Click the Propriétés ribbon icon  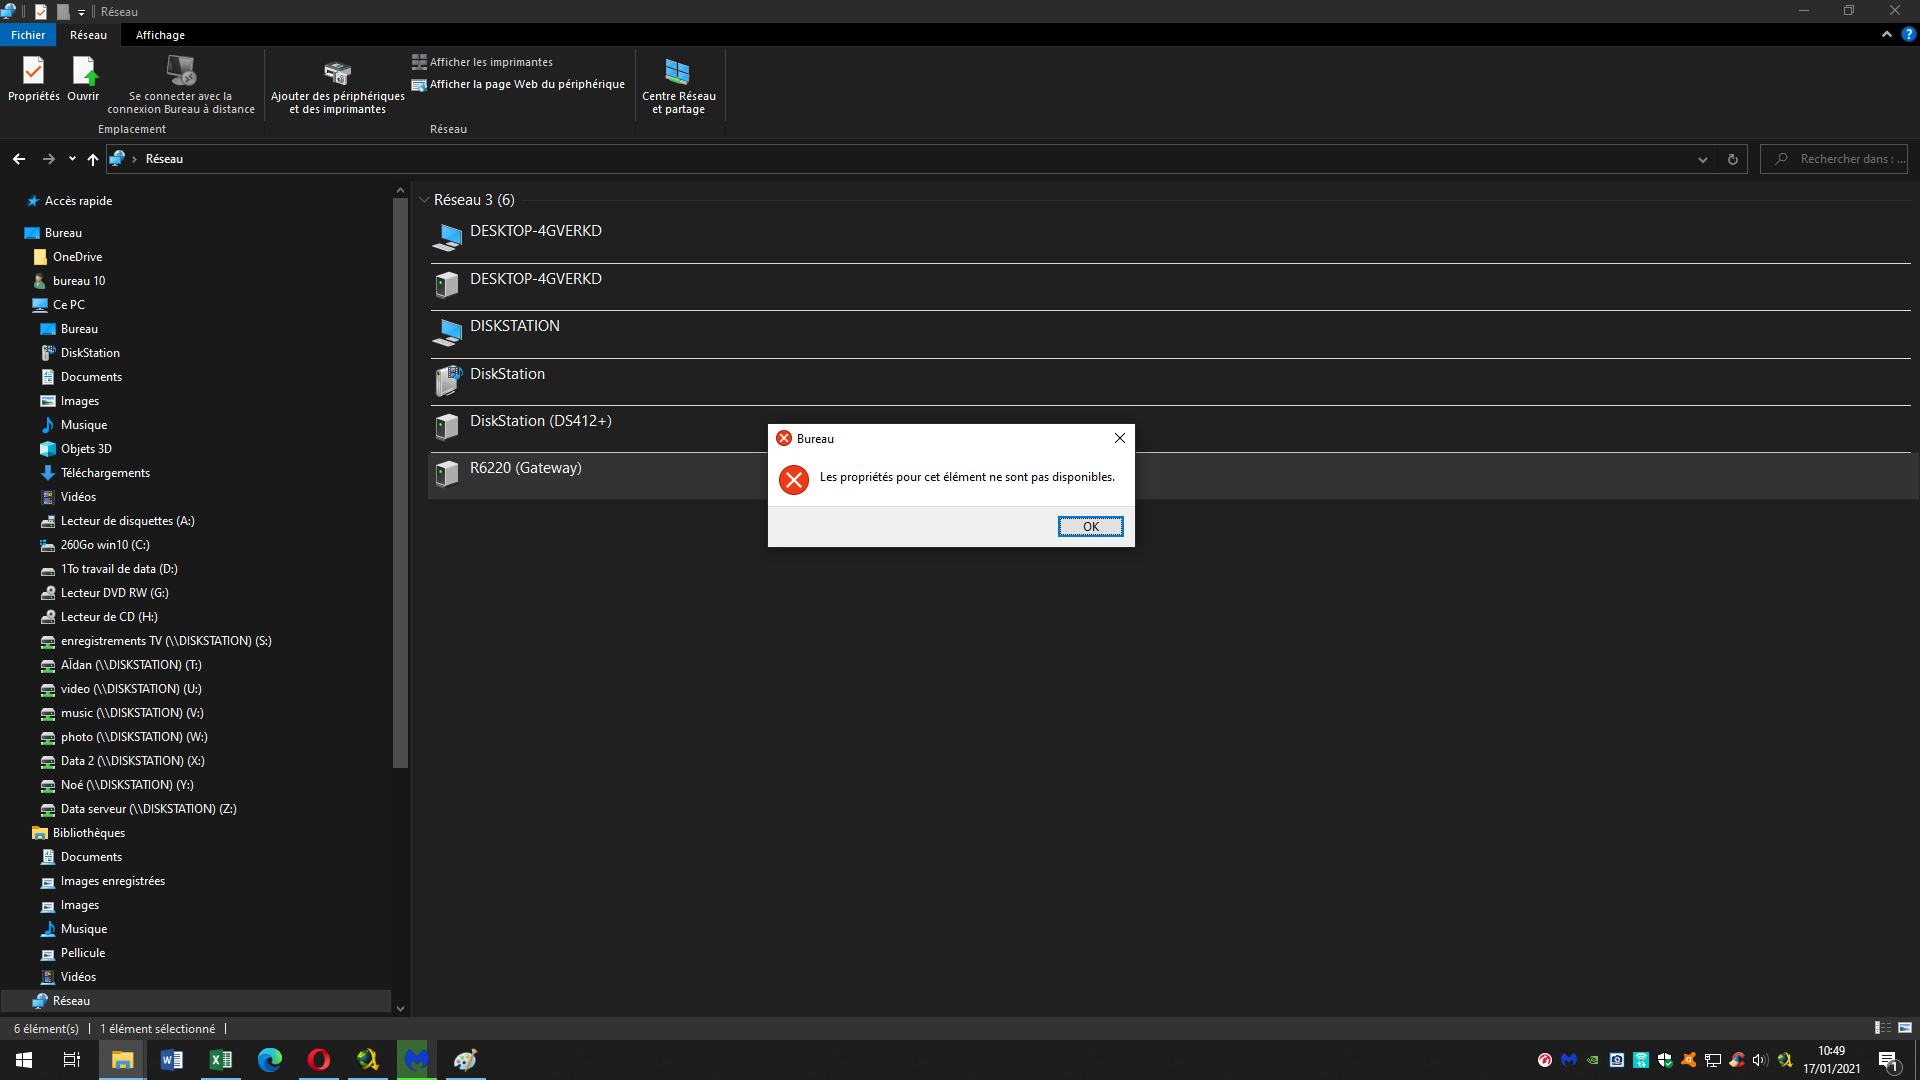click(33, 79)
